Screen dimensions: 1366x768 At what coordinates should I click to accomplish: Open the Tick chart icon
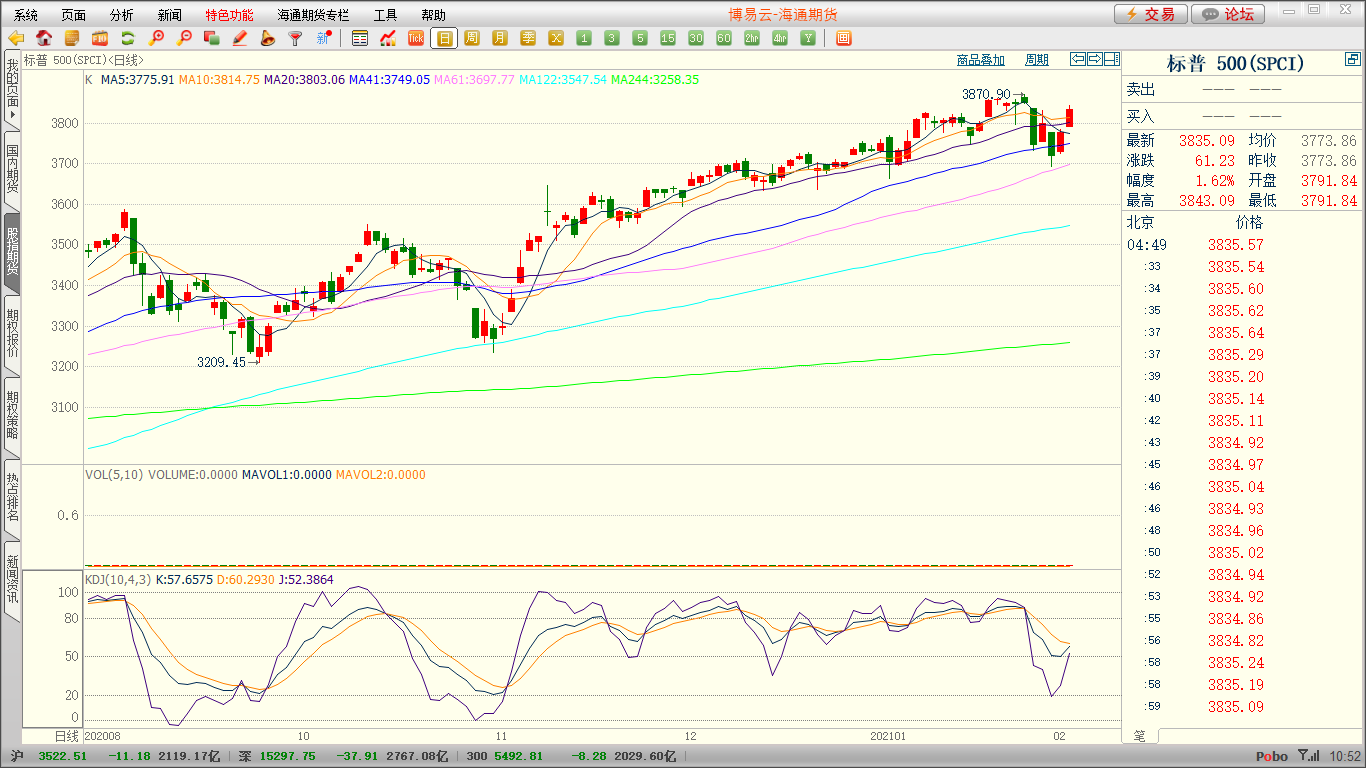pyautogui.click(x=416, y=38)
